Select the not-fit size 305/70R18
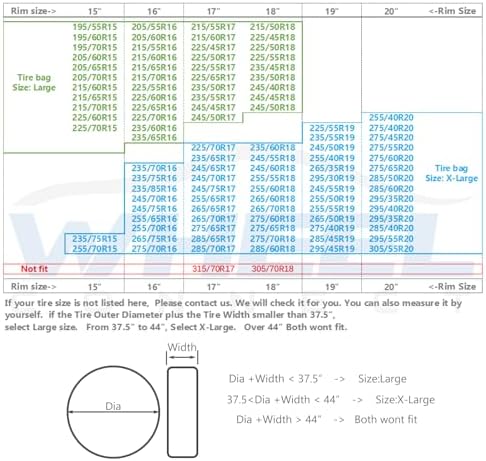486x461 pixels. [x=273, y=269]
